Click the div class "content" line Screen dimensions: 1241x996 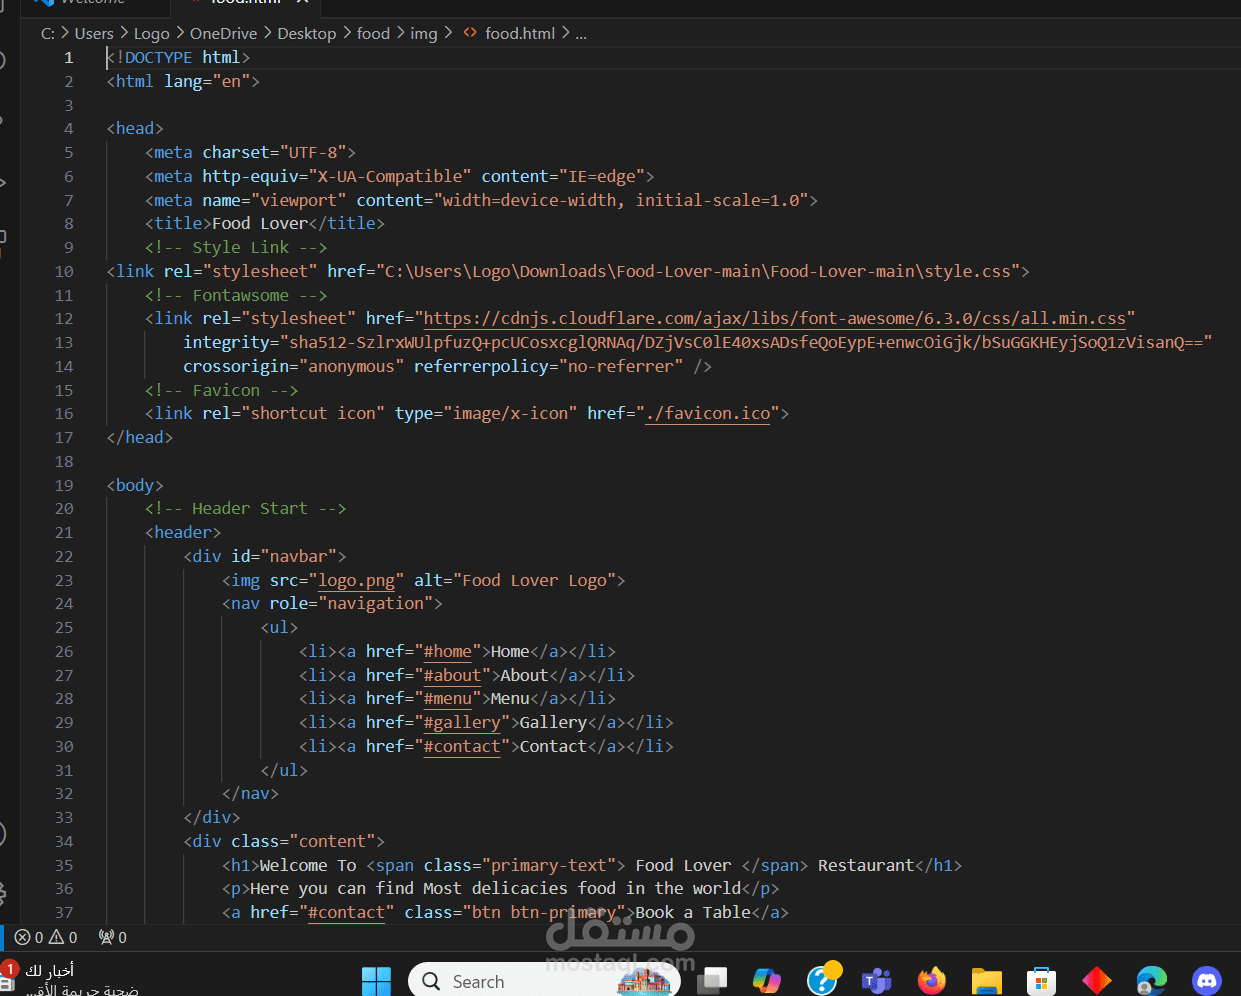tap(284, 841)
